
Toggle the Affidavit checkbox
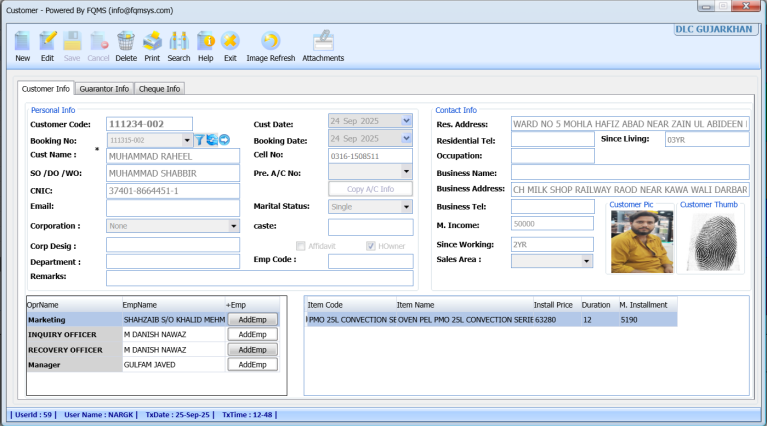pyautogui.click(x=300, y=246)
